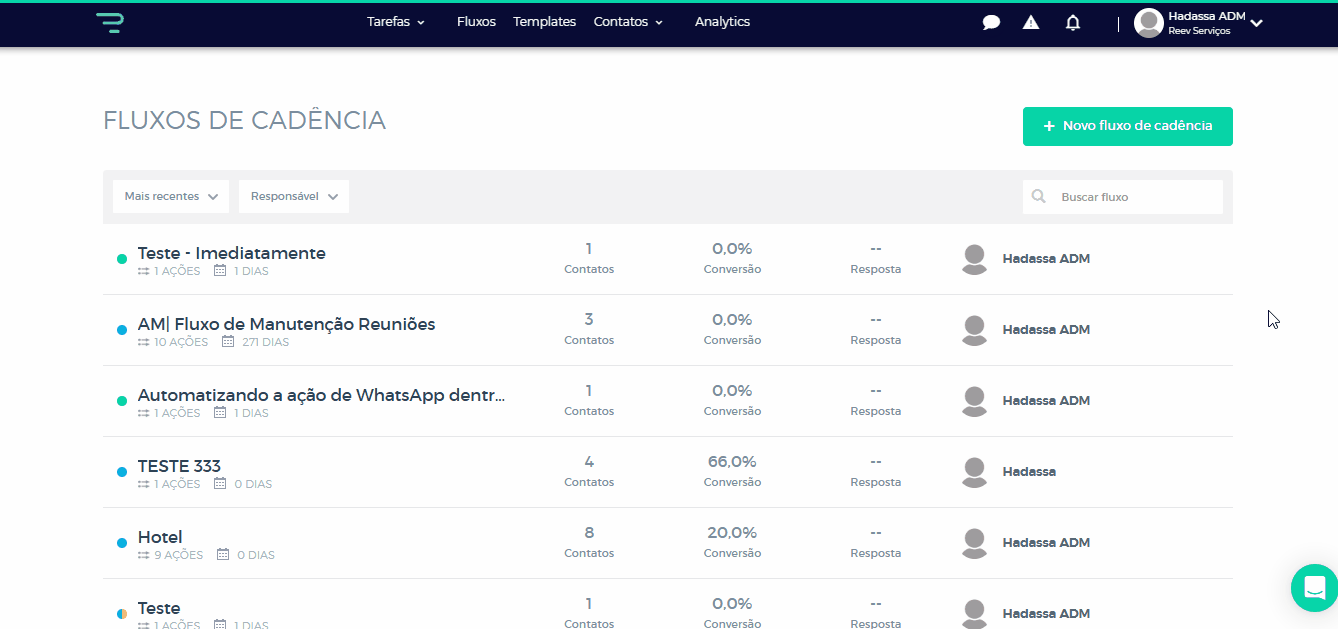
Task: Expand the Mais recentes sort dropdown
Action: (x=171, y=197)
